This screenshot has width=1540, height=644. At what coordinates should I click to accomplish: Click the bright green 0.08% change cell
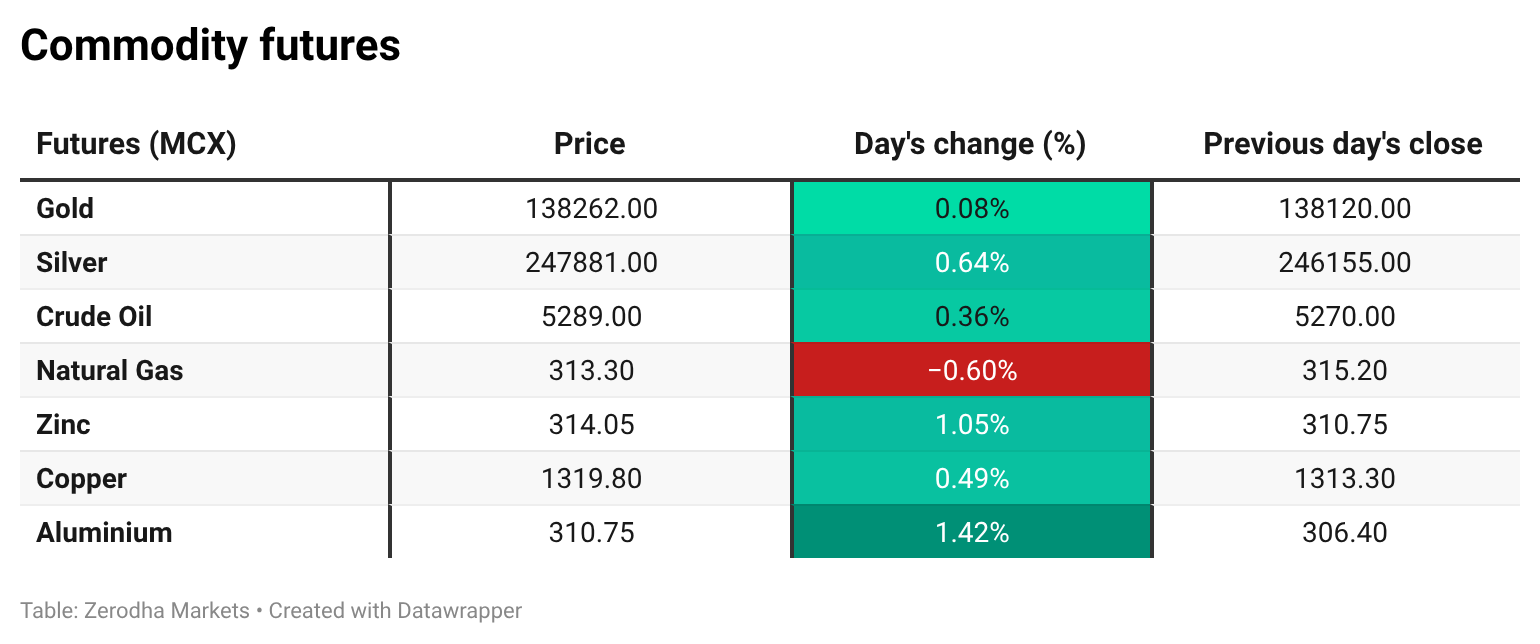(971, 209)
